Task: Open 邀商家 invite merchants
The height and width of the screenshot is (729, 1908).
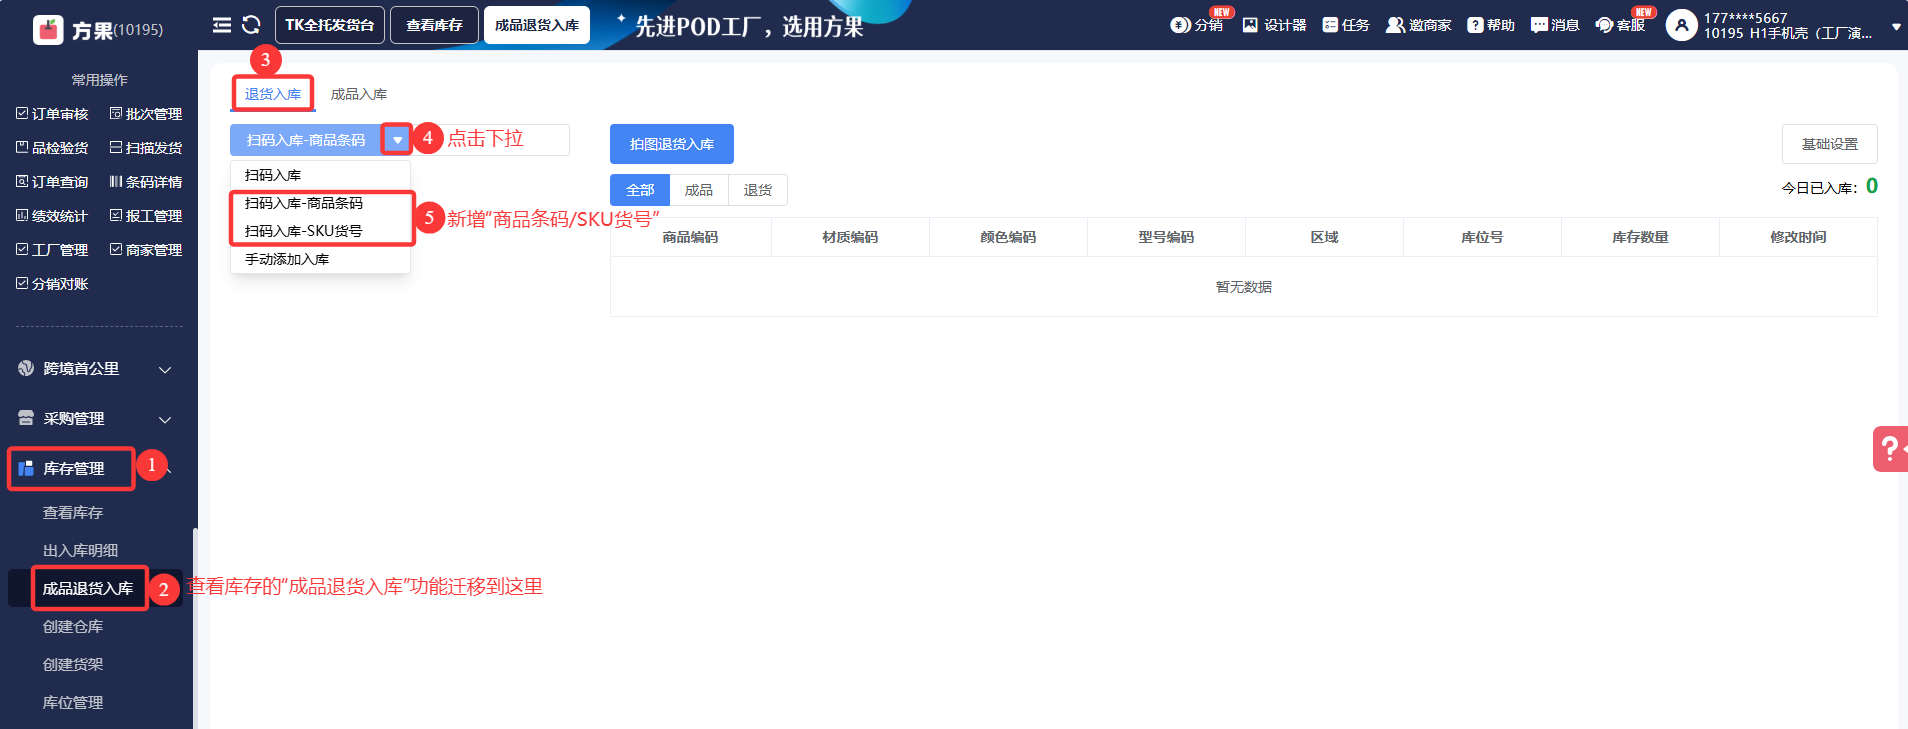Action: [1418, 25]
